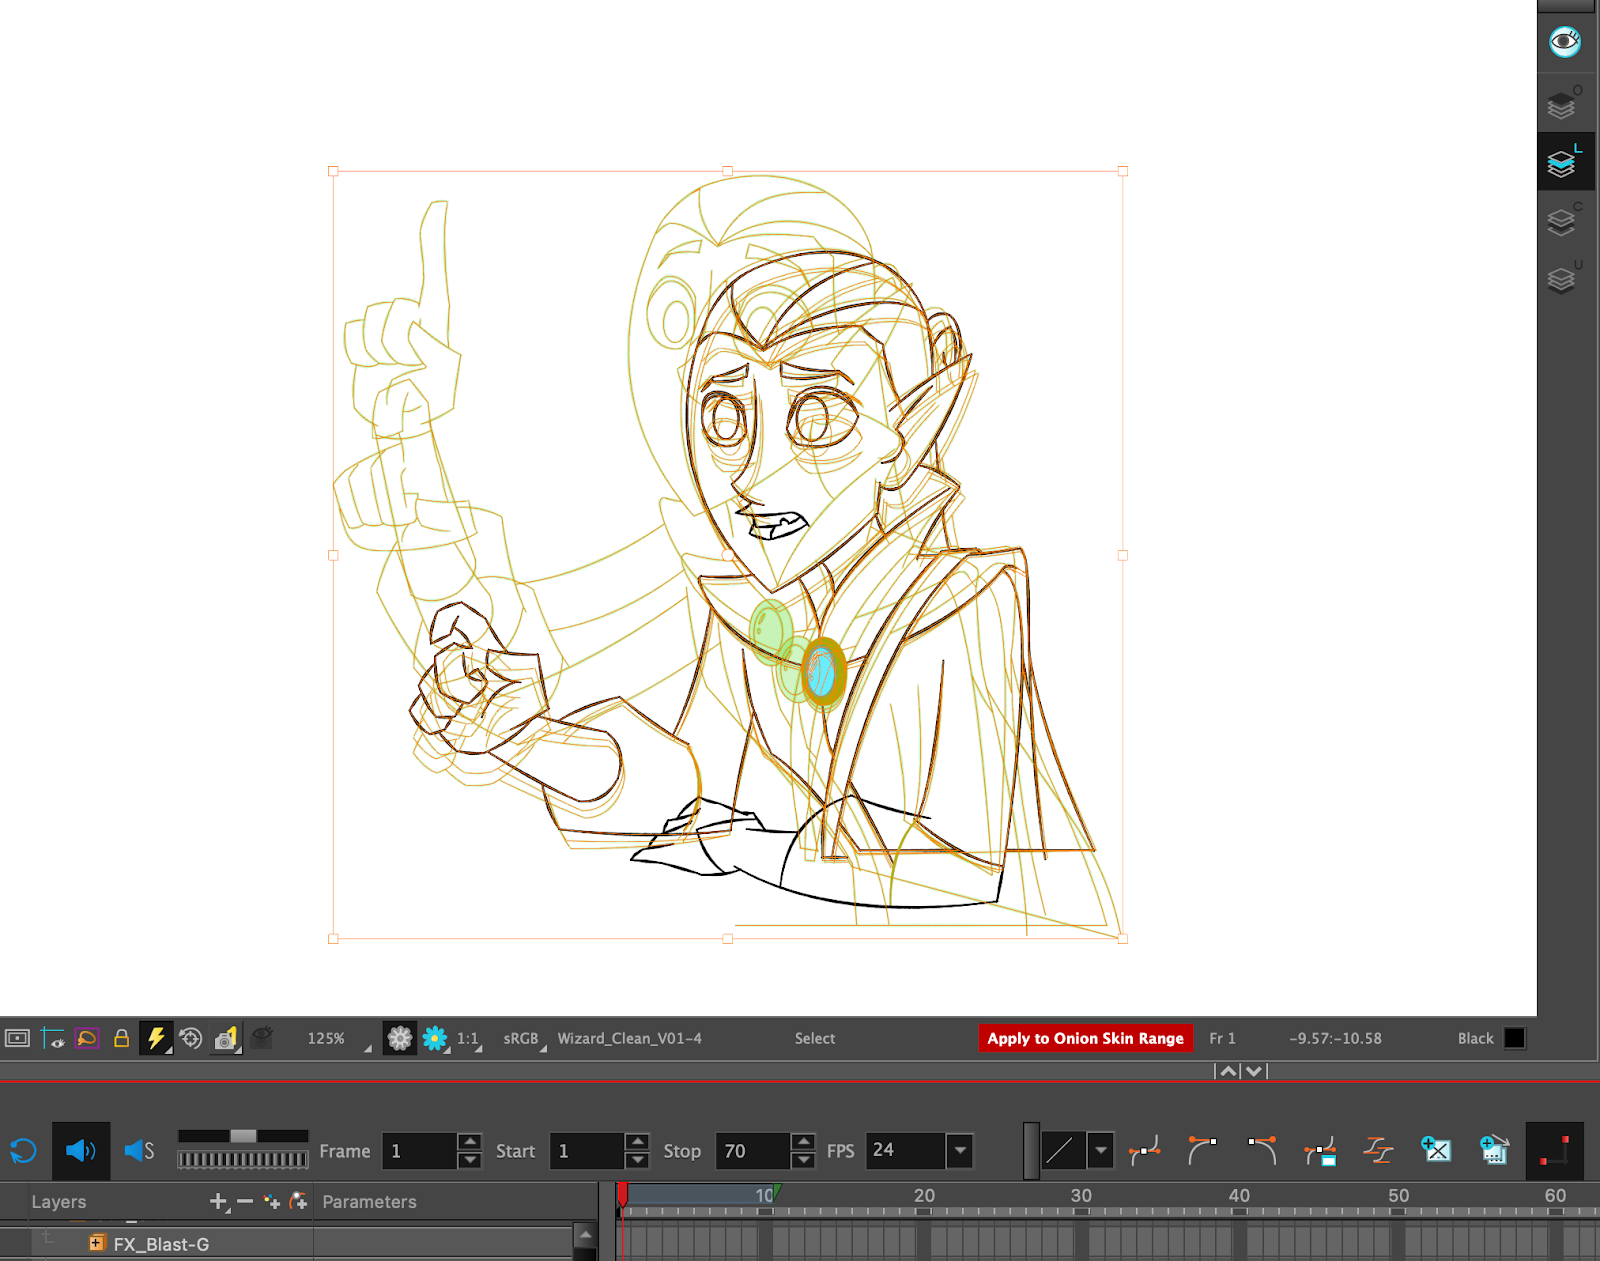Click the Reset Rotation icon

pos(191,1038)
